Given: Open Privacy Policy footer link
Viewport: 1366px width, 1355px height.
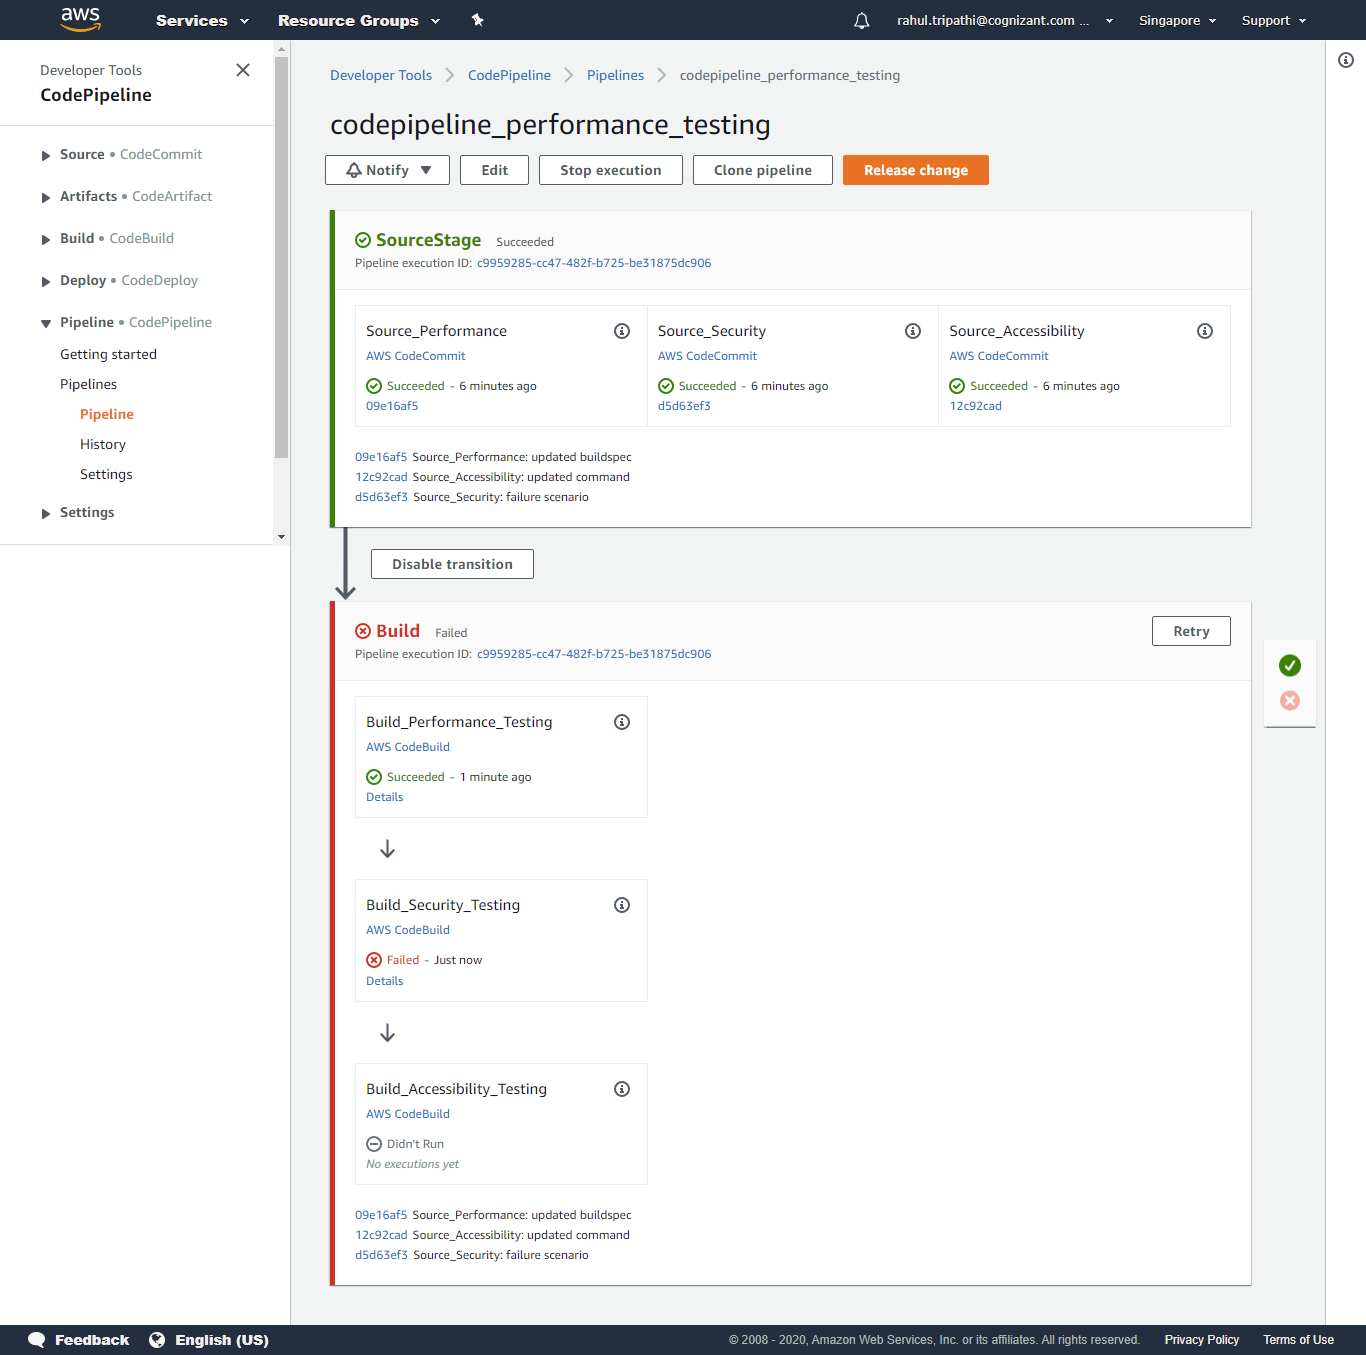Looking at the screenshot, I should pos(1202,1340).
